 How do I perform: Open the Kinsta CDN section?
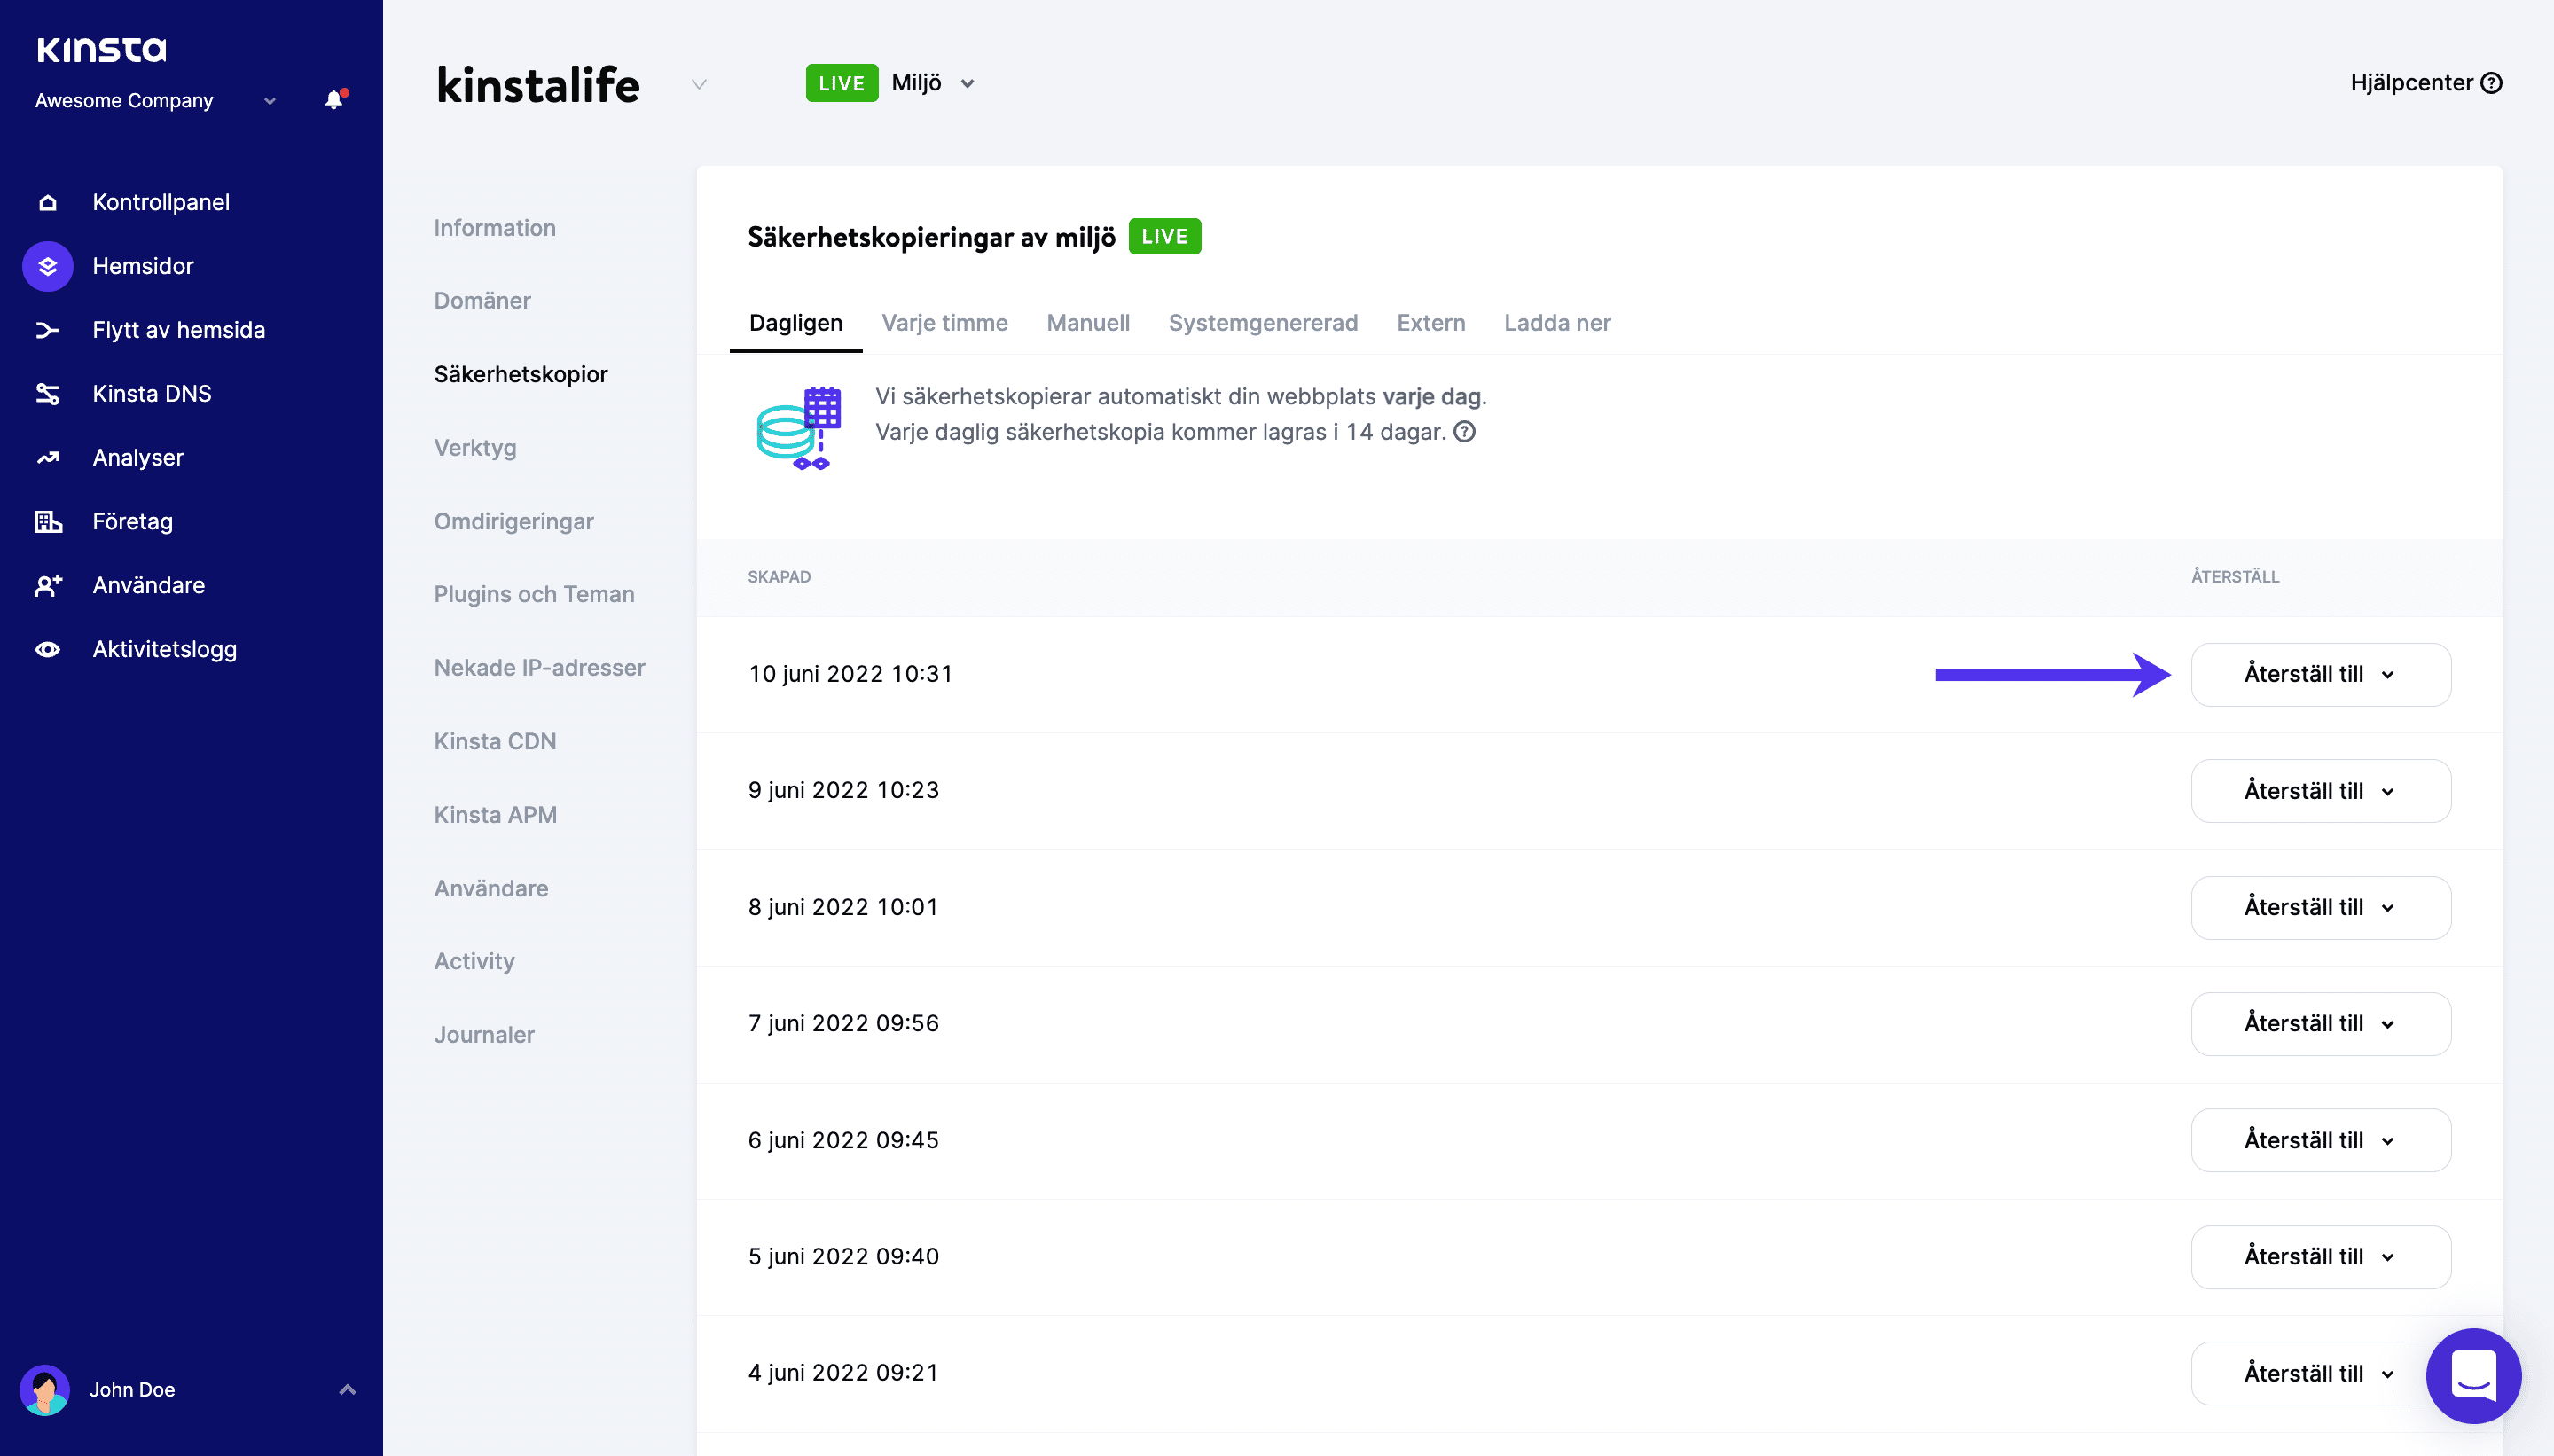pyautogui.click(x=495, y=741)
